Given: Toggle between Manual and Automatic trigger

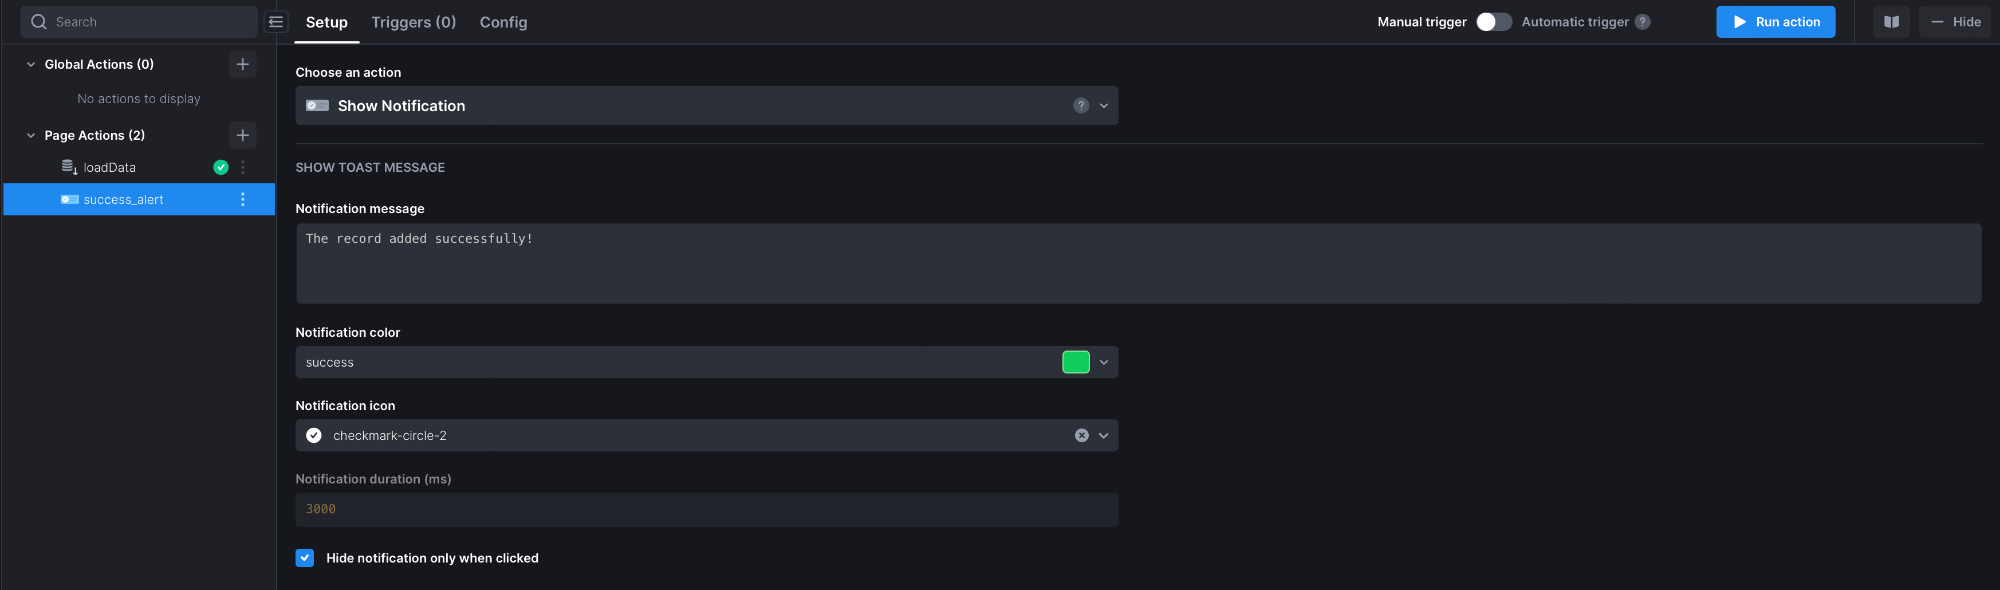Looking at the screenshot, I should pos(1494,22).
